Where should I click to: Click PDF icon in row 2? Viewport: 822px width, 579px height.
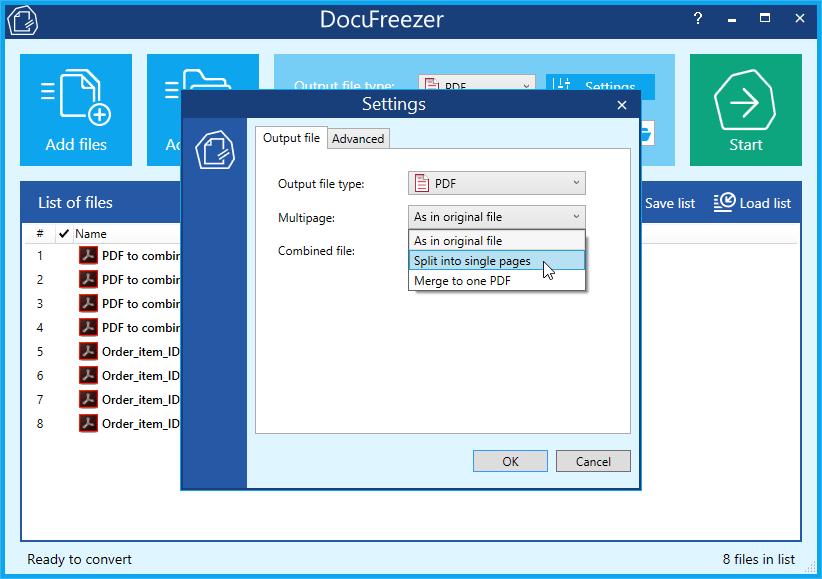88,280
